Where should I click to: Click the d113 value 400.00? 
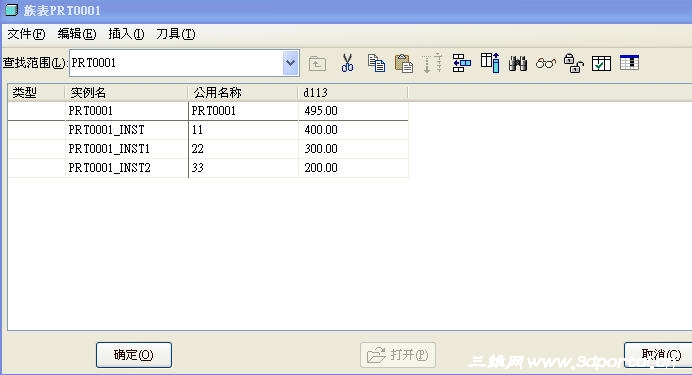point(353,130)
